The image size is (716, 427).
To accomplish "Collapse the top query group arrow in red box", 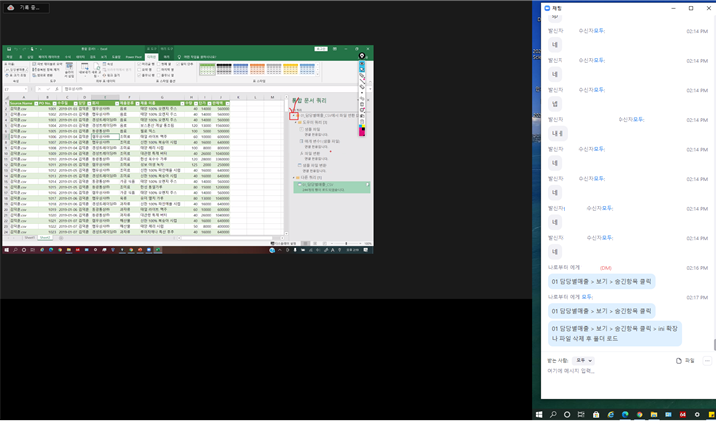I will 294,115.
